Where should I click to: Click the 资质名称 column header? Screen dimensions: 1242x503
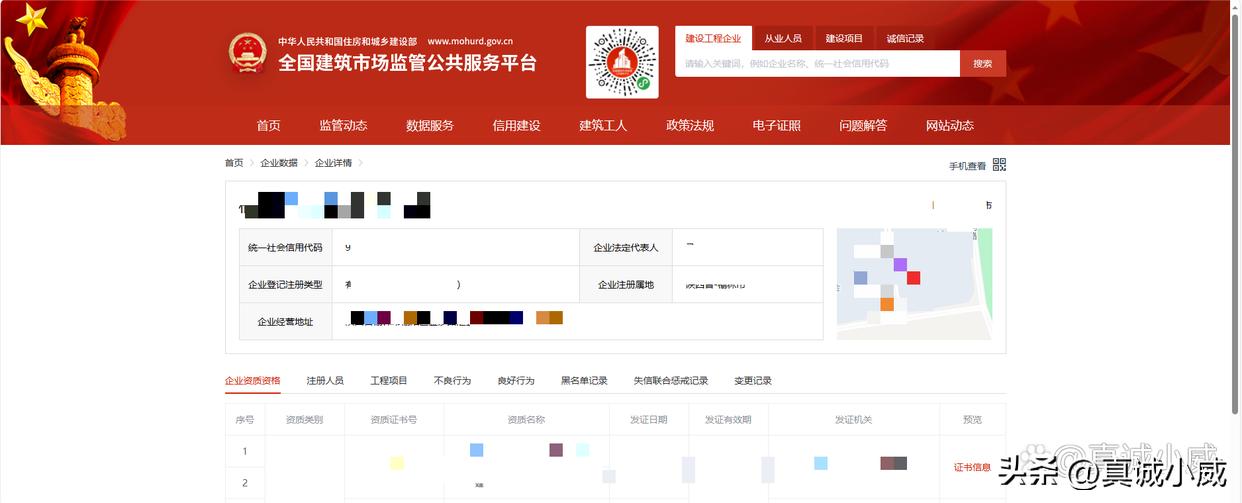(x=526, y=420)
